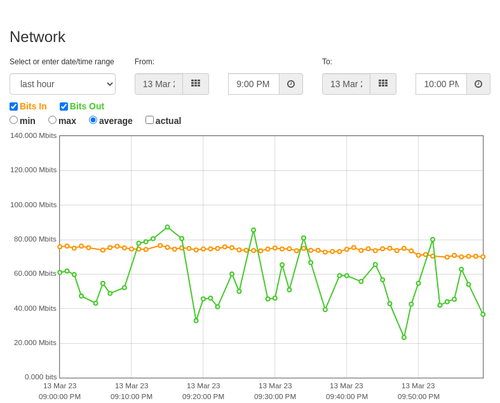500x403 pixels.
Task: Select the min radio button
Action: (x=14, y=120)
